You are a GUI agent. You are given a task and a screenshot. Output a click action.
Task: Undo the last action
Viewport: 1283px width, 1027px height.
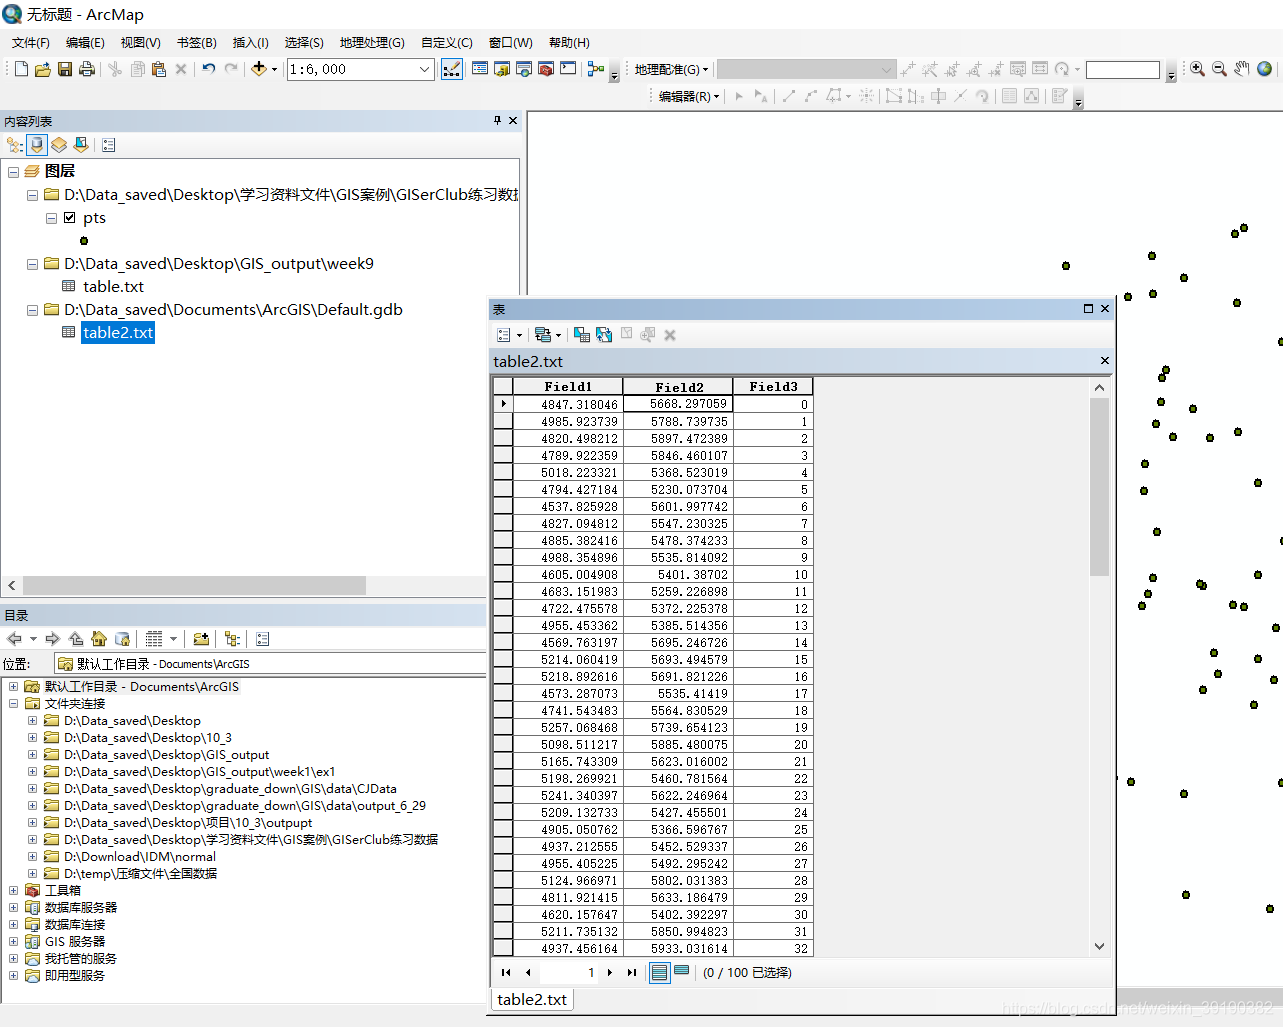point(208,69)
